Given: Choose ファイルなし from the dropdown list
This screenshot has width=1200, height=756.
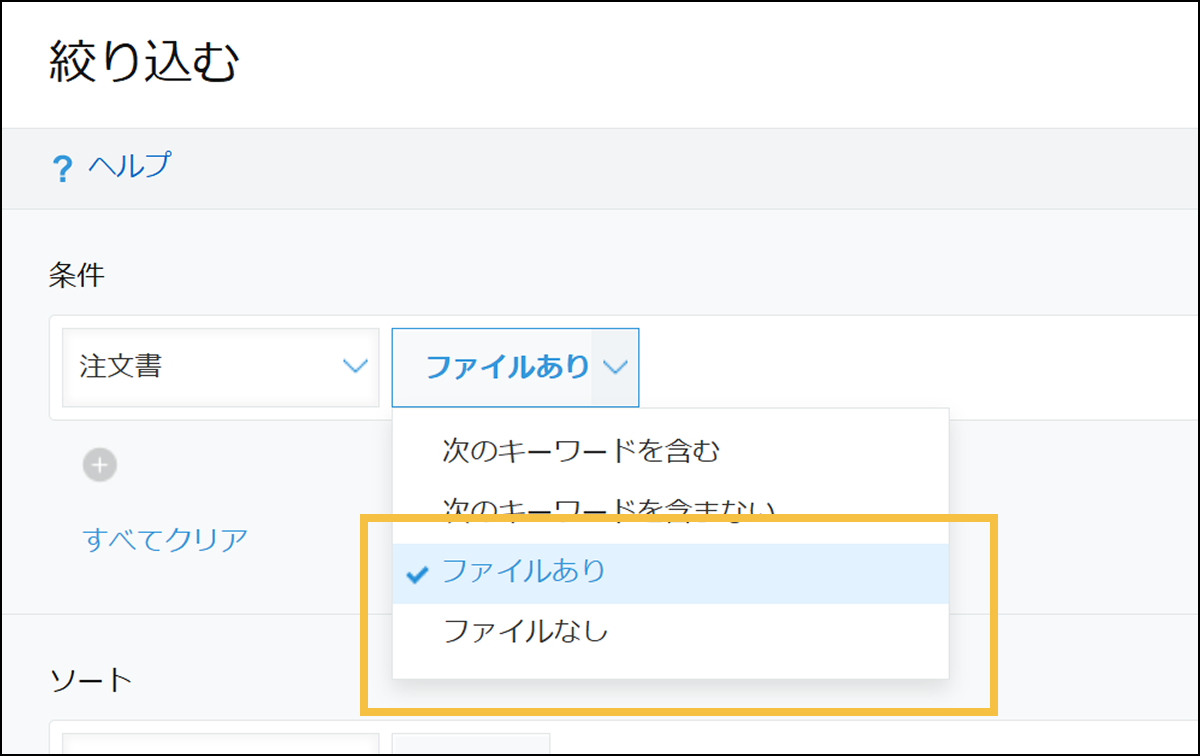Looking at the screenshot, I should tap(526, 631).
